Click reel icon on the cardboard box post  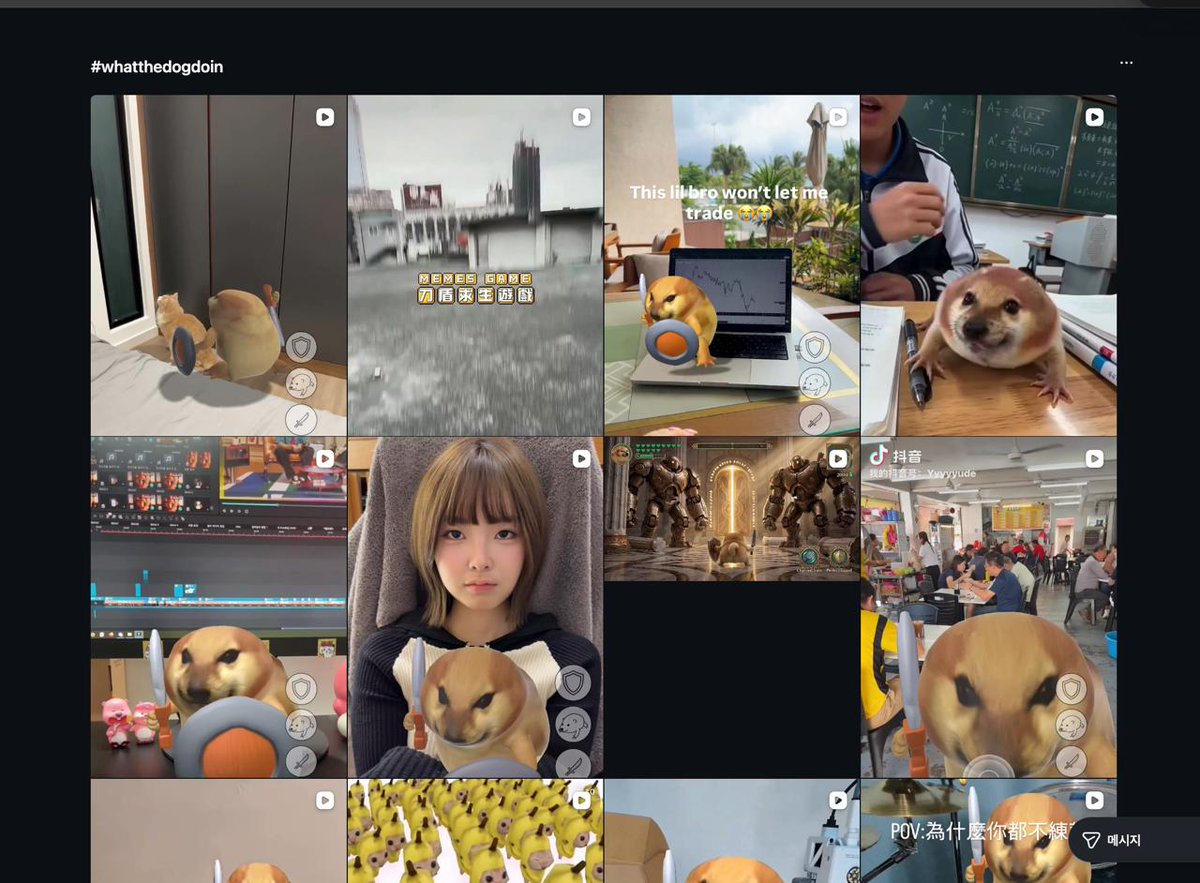pos(838,800)
